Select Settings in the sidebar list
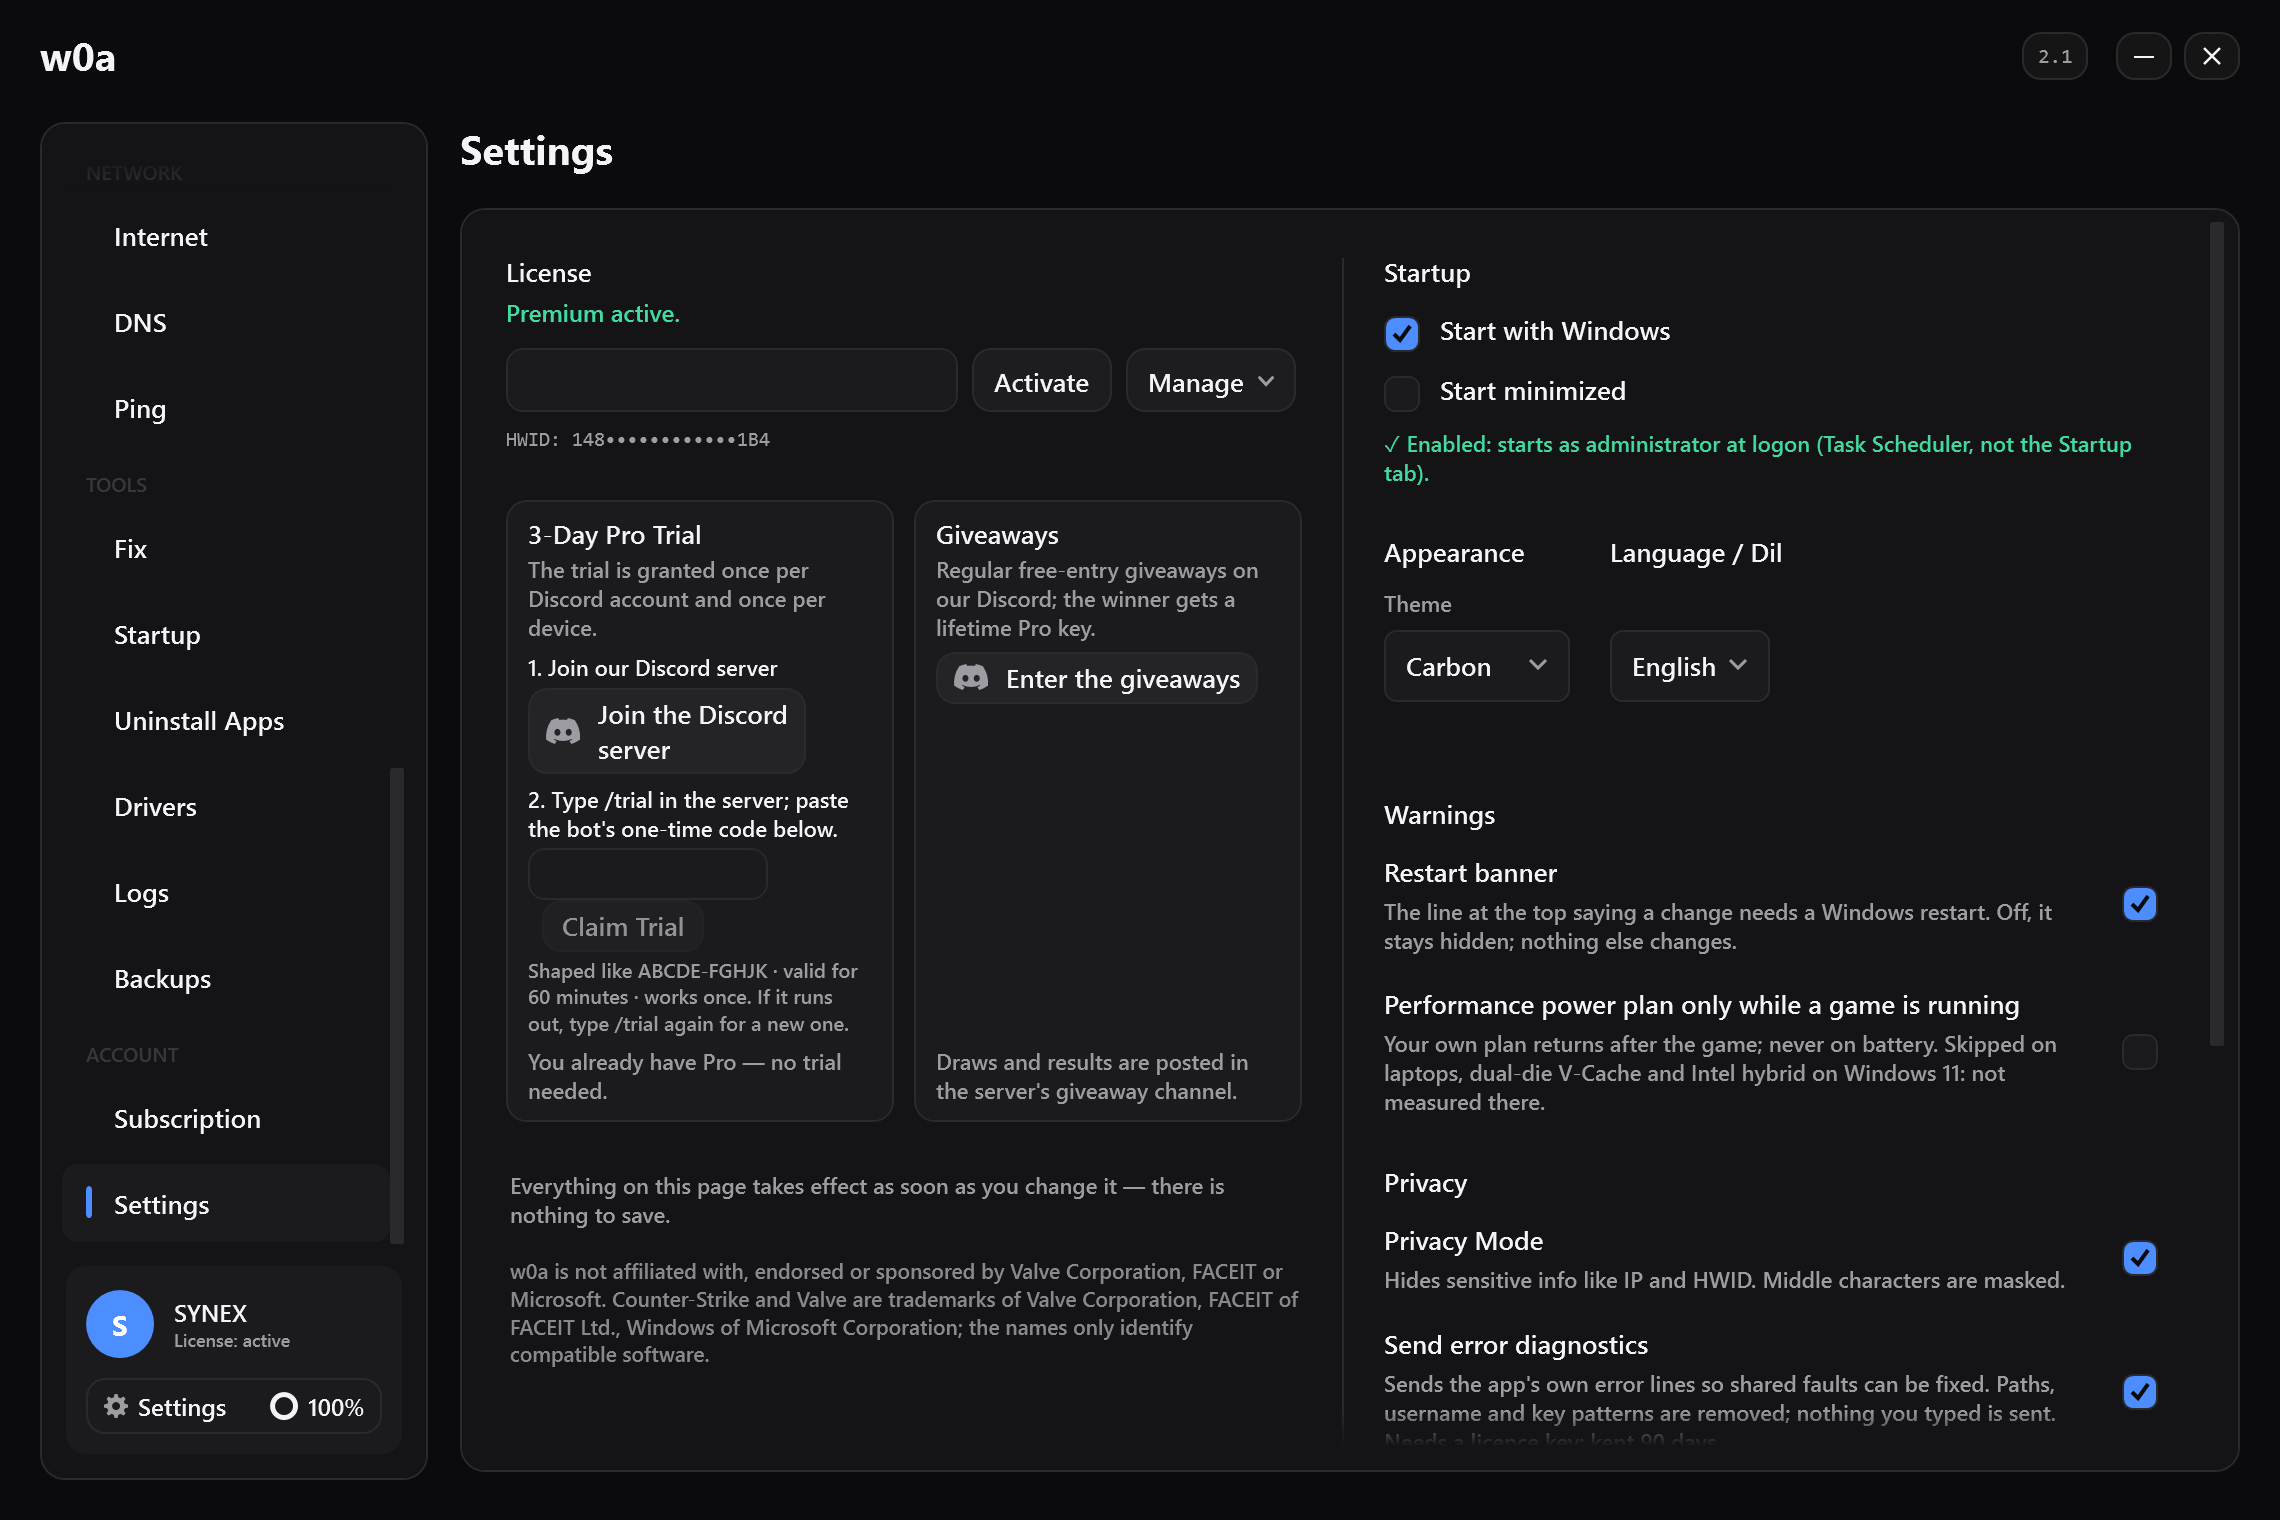2280x1520 pixels. [x=224, y=1204]
